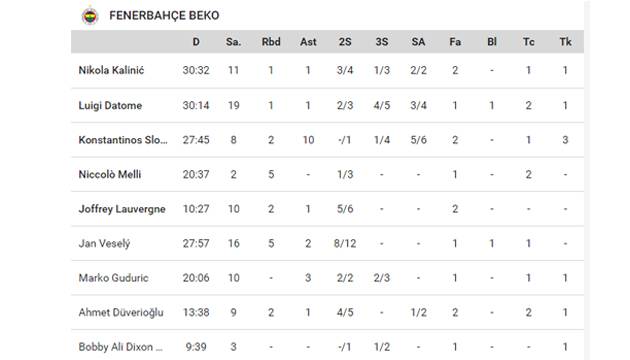Sort by the Tk column header
Viewport: 630px width, 360px height.
565,42
